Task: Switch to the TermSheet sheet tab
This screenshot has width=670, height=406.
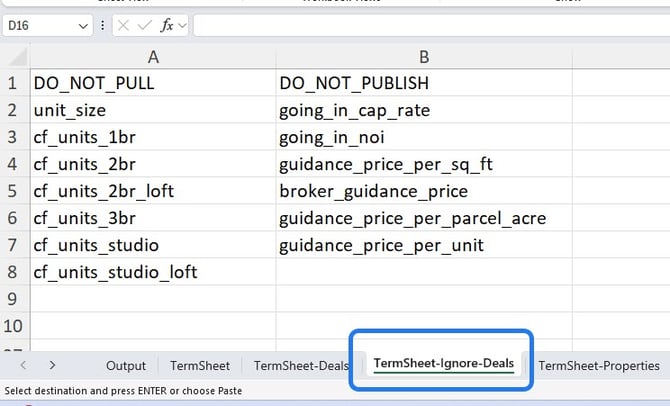Action: (200, 366)
